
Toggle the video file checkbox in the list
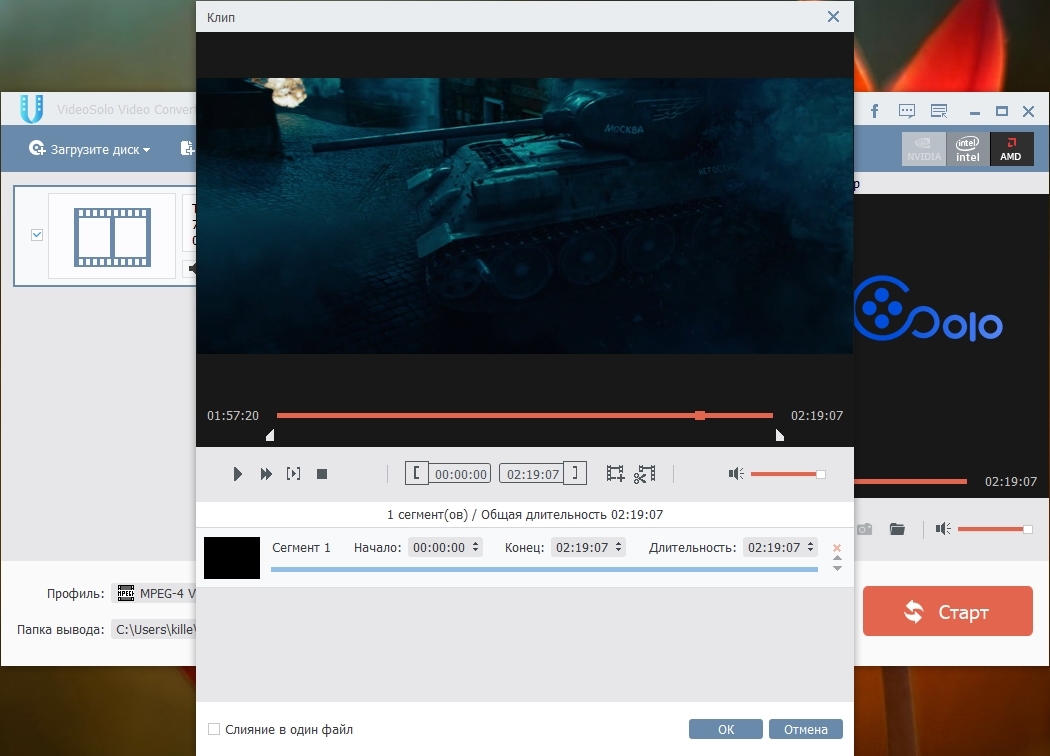coord(37,235)
